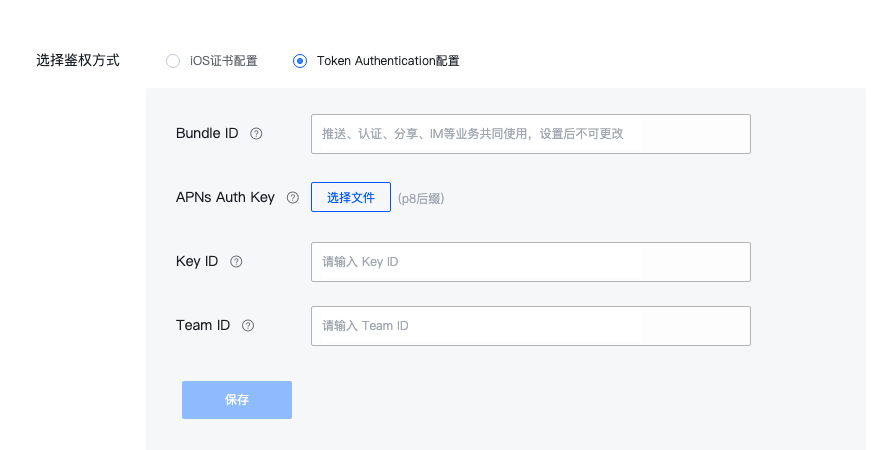
Task: Open the APNs Auth Key help tooltip icon
Action: [x=293, y=197]
